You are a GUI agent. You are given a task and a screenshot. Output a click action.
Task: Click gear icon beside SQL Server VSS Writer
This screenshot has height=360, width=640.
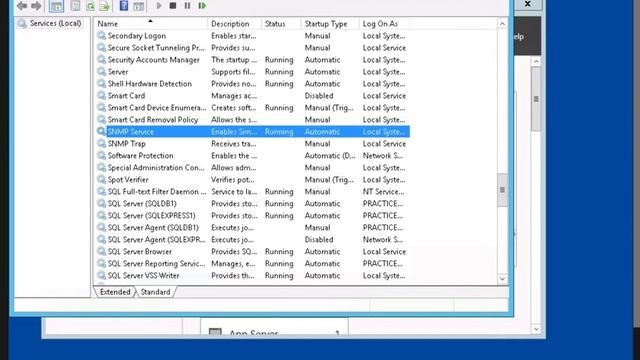click(x=101, y=276)
